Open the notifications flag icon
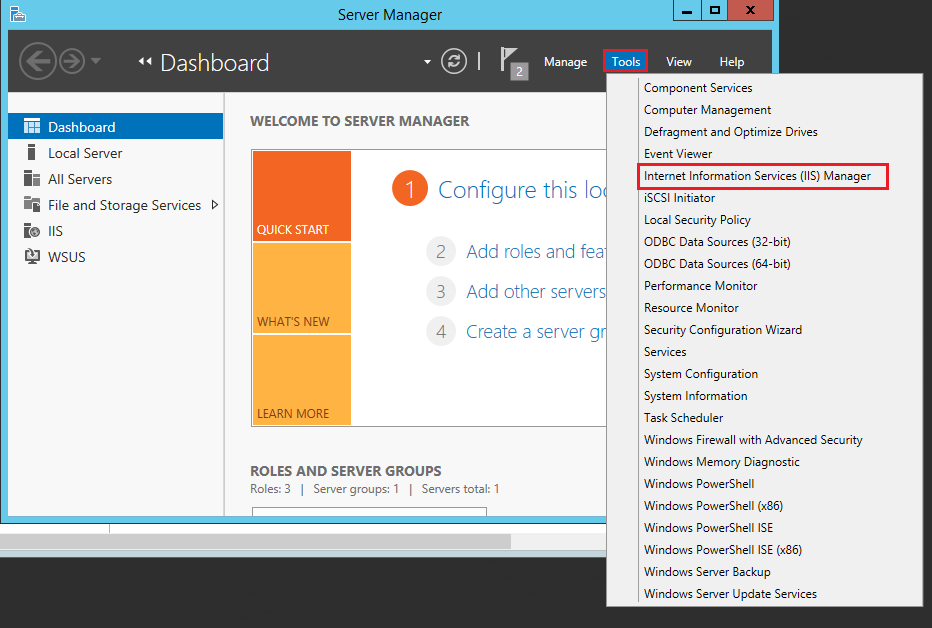Screen dimensions: 932x628 pyautogui.click(x=511, y=62)
